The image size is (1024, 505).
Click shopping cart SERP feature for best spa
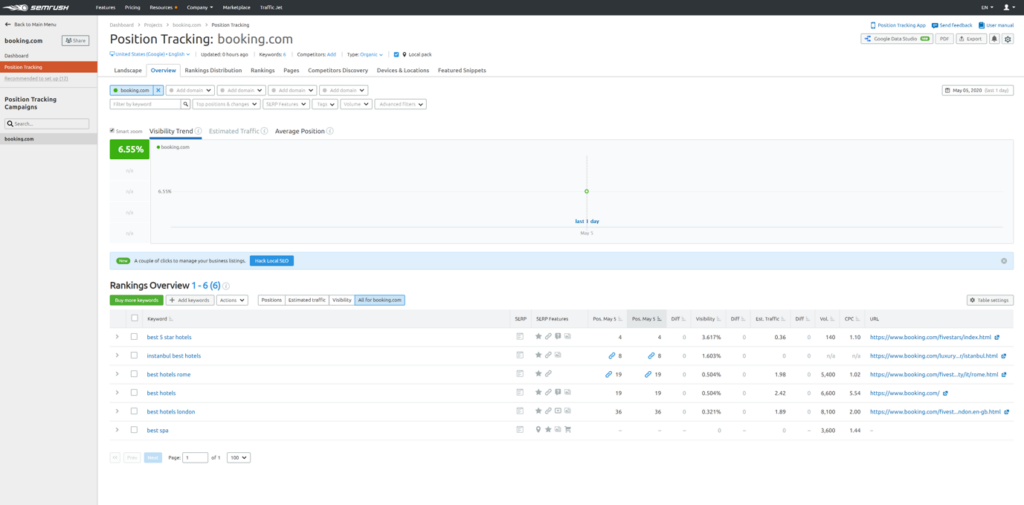click(x=568, y=430)
